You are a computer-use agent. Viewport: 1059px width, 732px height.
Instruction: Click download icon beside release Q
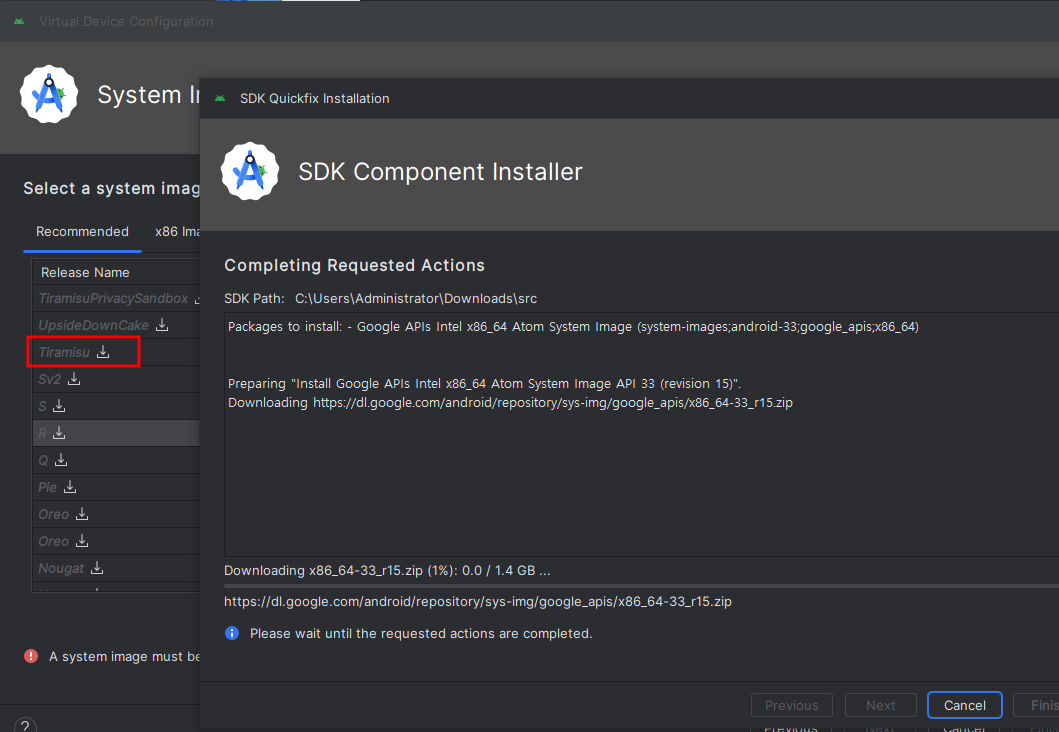pyautogui.click(x=61, y=460)
